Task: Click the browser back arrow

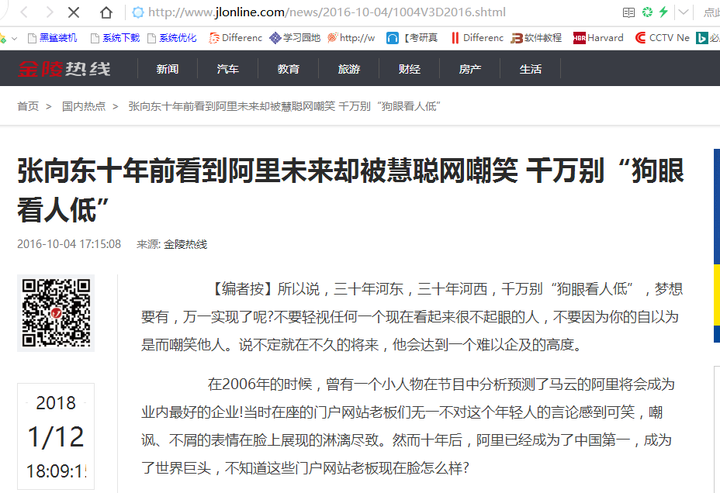Action: (22, 12)
